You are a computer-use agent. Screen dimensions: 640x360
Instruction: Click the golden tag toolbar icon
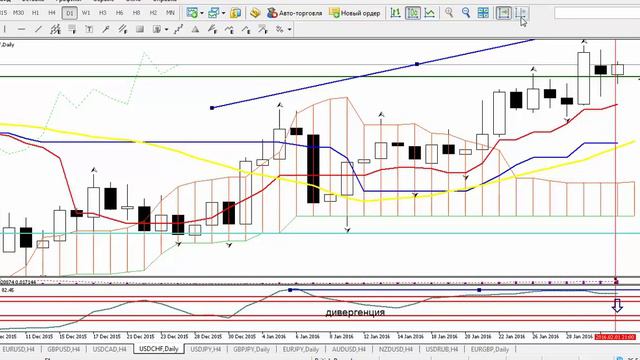pos(255,13)
